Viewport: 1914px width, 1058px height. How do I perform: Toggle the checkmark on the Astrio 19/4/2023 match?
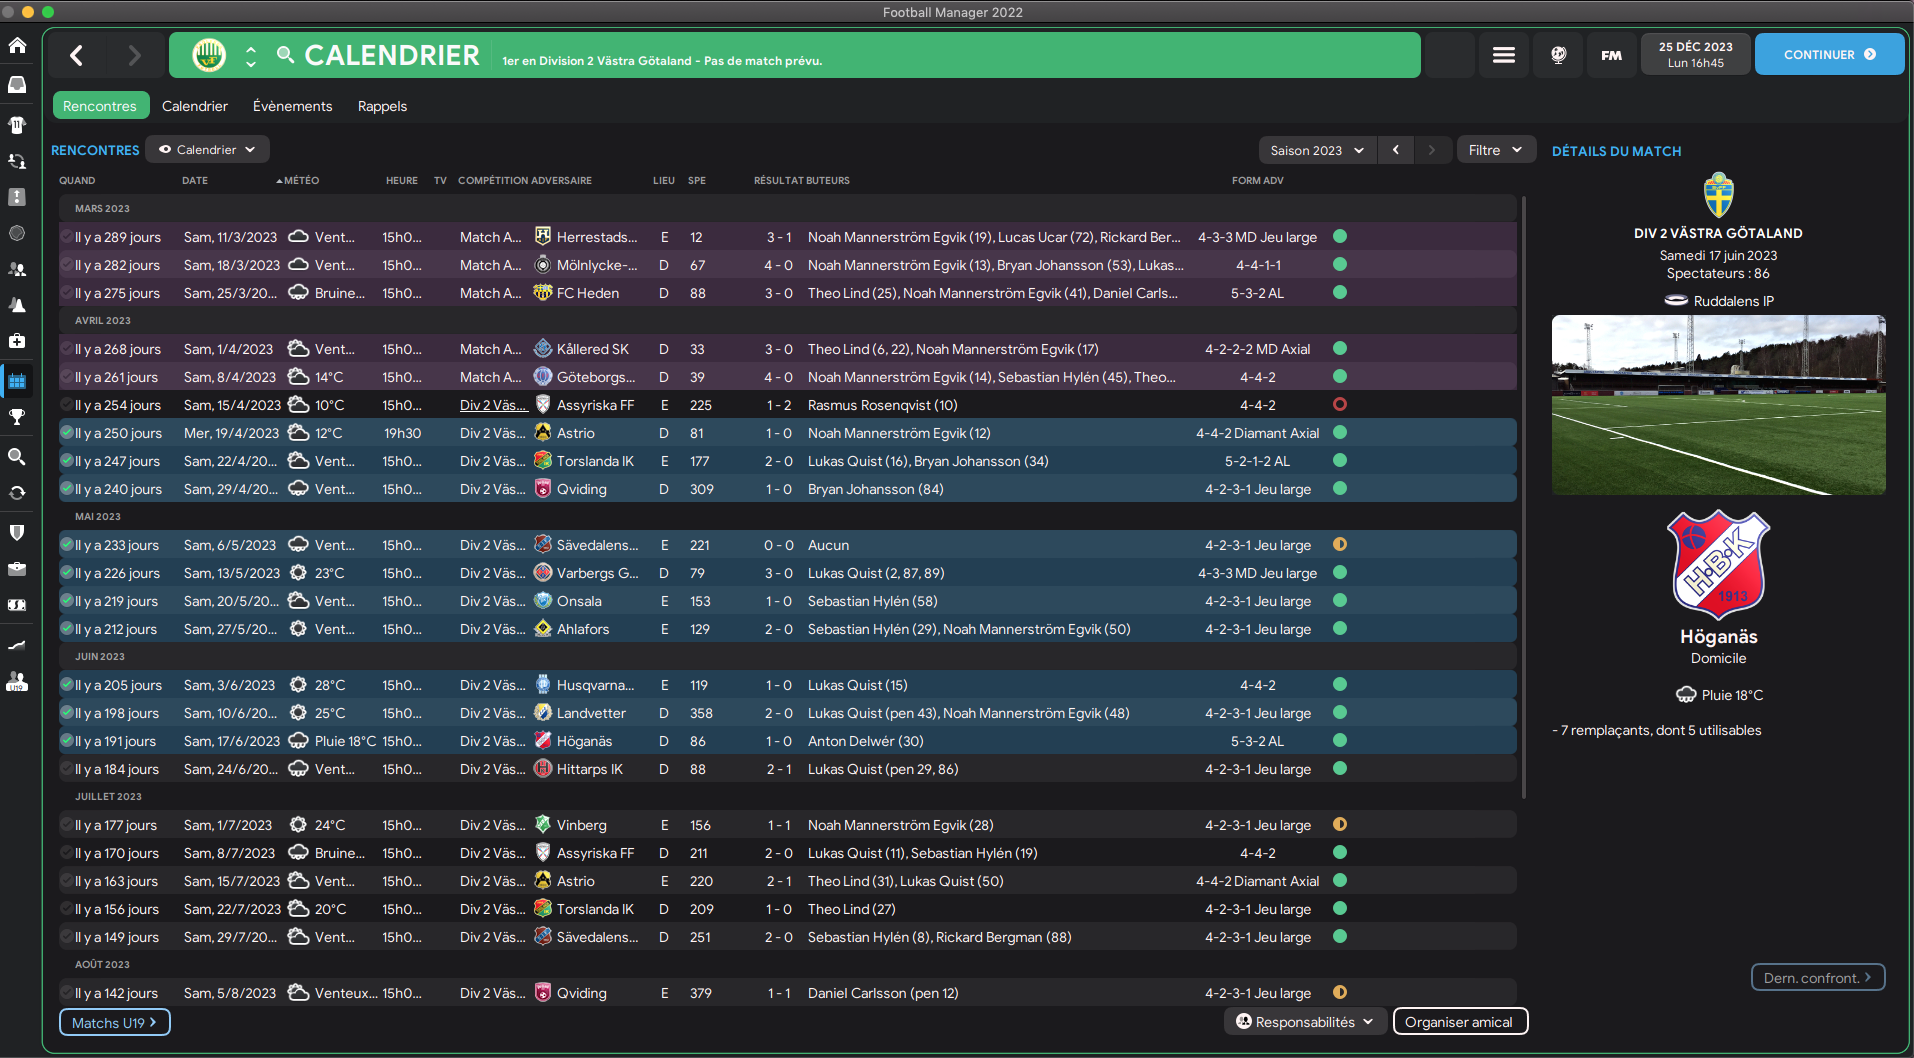[x=67, y=433]
